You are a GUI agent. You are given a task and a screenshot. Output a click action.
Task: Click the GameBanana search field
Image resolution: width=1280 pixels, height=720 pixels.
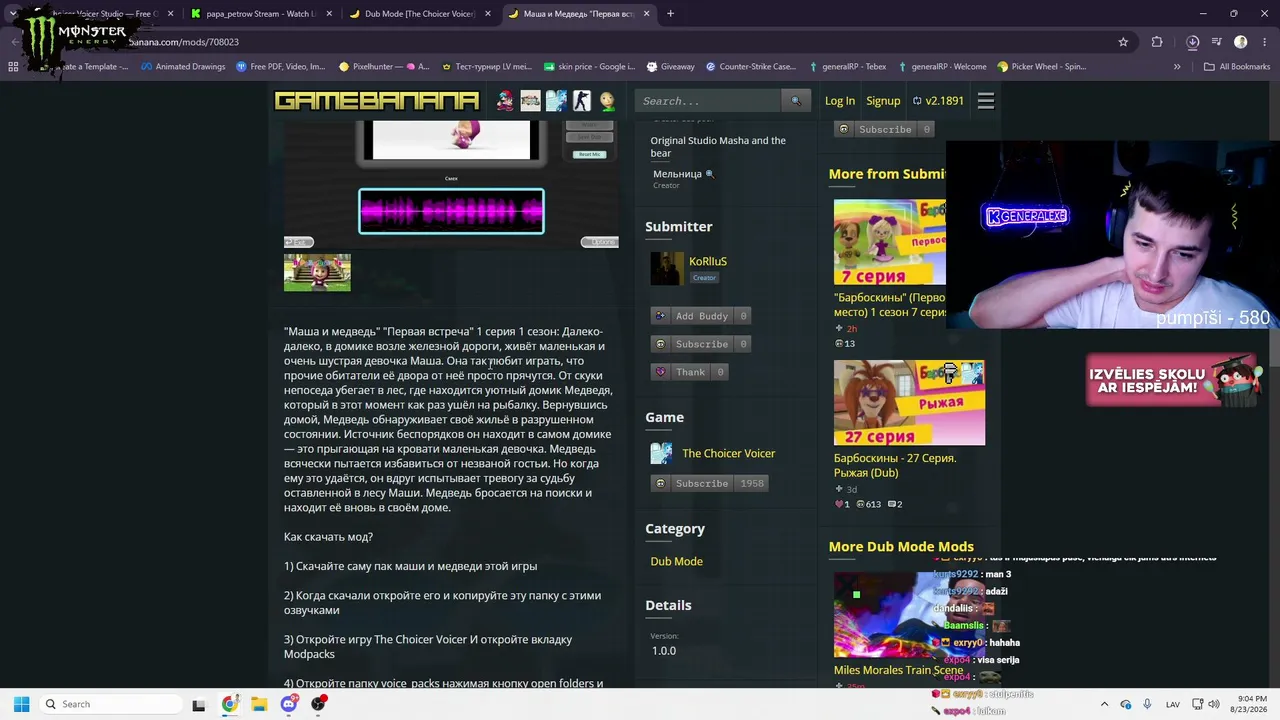tap(708, 101)
